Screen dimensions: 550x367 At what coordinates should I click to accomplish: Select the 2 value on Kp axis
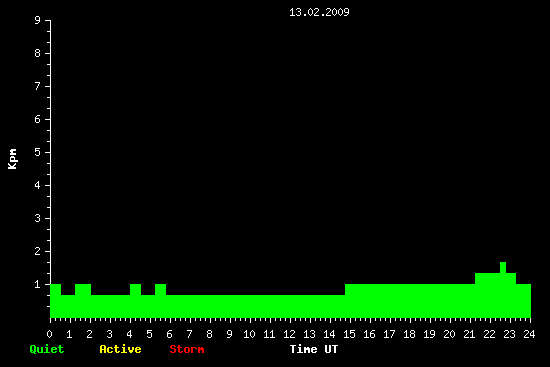click(38, 251)
